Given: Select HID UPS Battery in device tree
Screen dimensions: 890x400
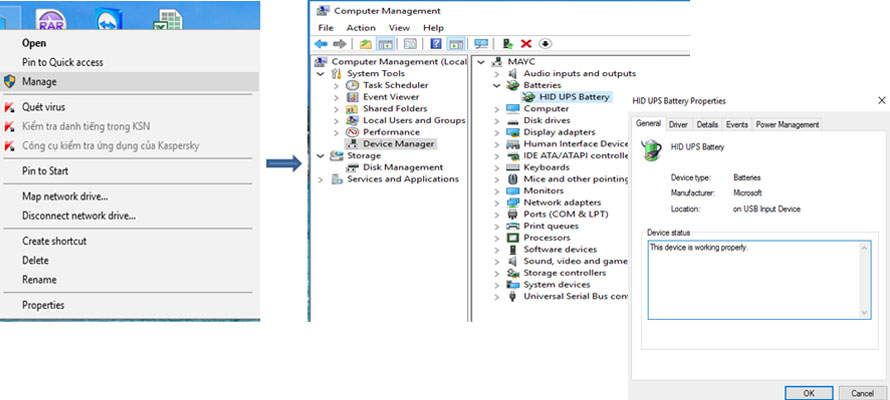Looking at the screenshot, I should pos(574,97).
